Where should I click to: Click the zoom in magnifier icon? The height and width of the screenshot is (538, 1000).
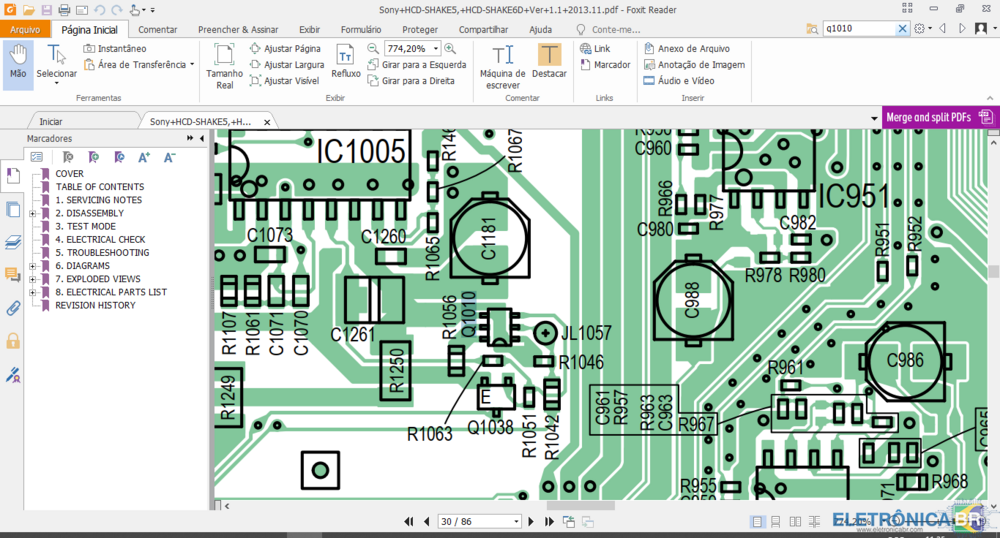tap(450, 48)
